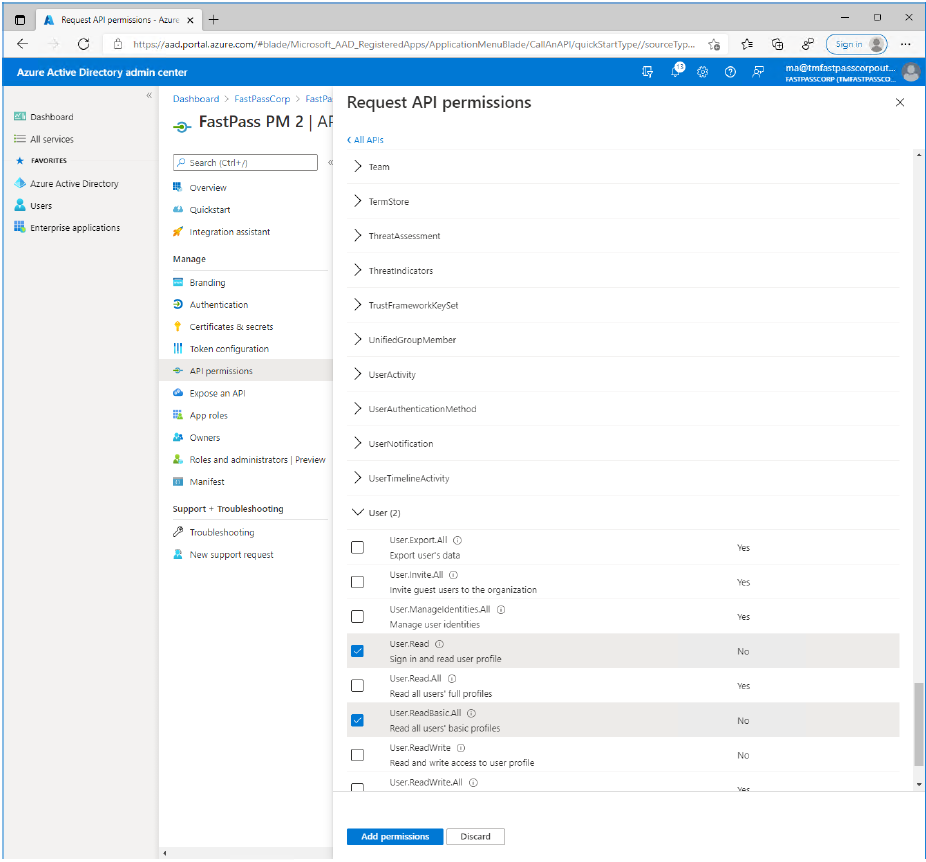Click the help question mark icon

coord(730,72)
